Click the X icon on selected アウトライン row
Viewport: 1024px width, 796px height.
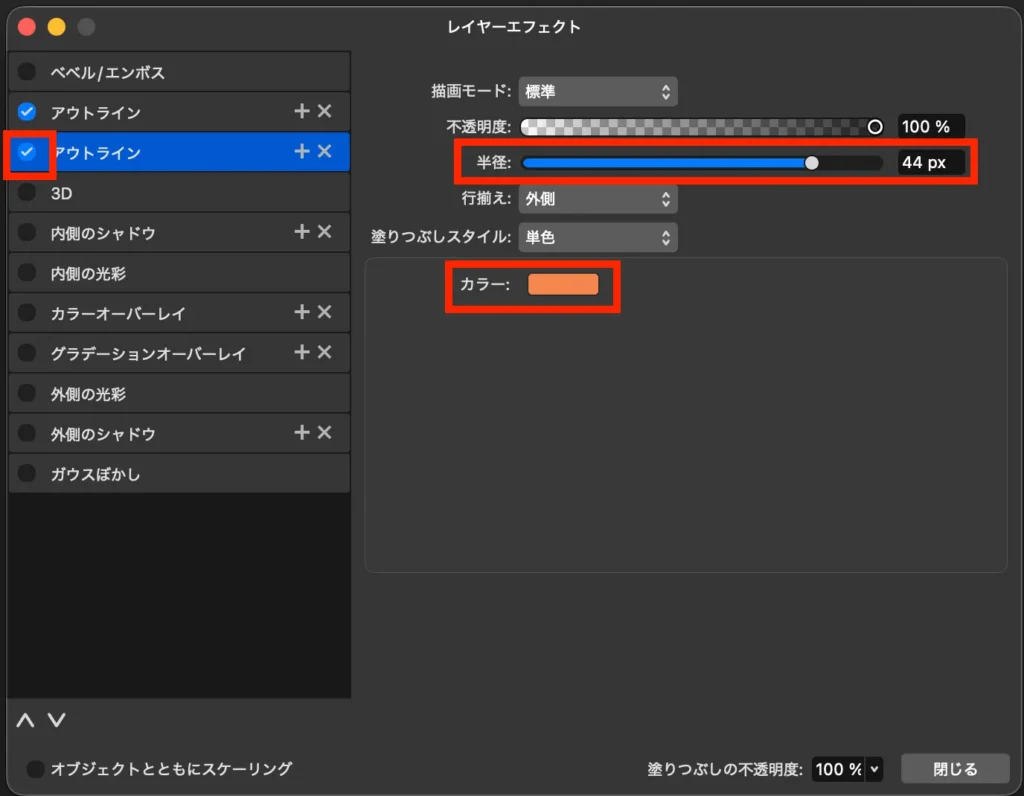324,152
